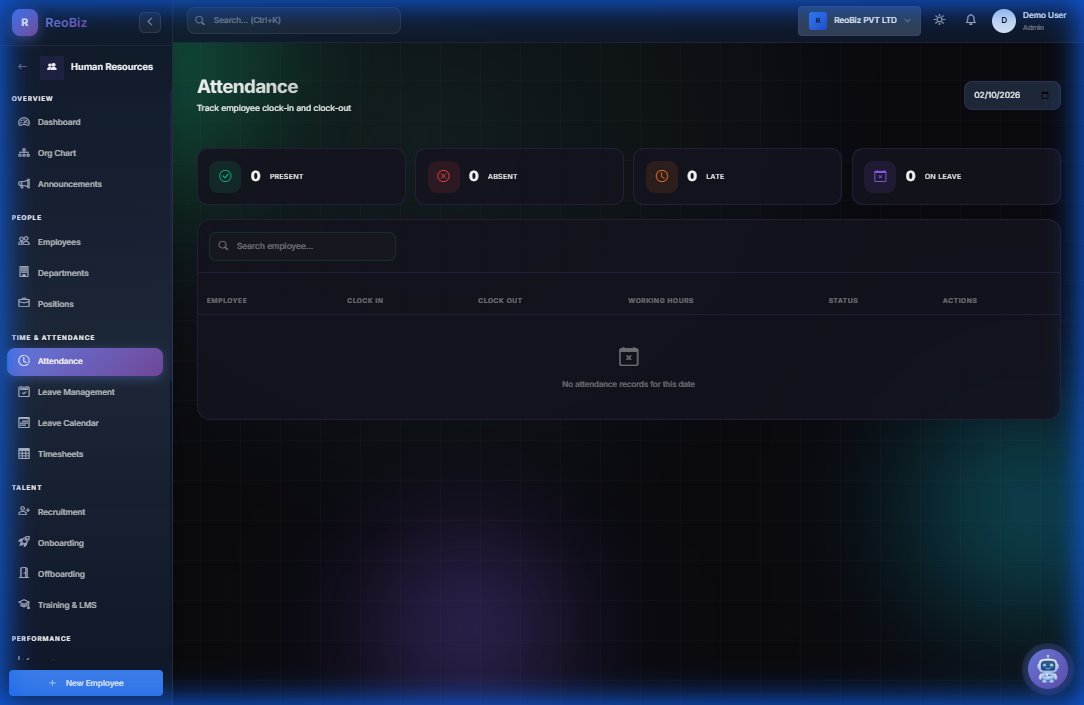
Task: Open Leave Management in the sidebar
Action: click(x=76, y=392)
